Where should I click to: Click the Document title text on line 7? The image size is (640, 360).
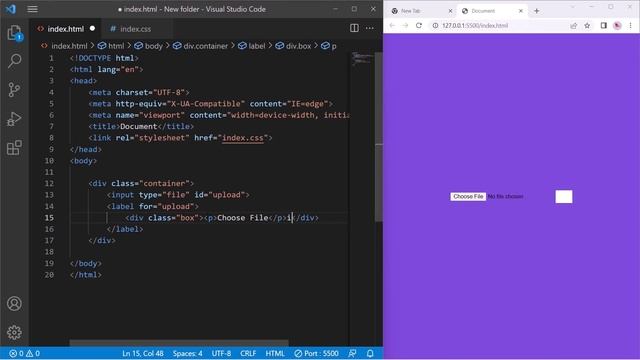(x=138, y=127)
